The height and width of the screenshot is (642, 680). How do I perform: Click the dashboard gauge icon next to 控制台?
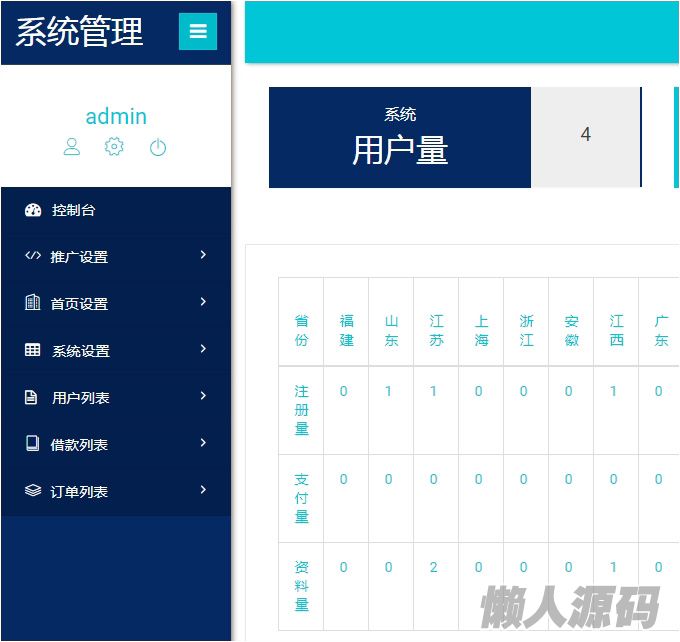coord(33,210)
